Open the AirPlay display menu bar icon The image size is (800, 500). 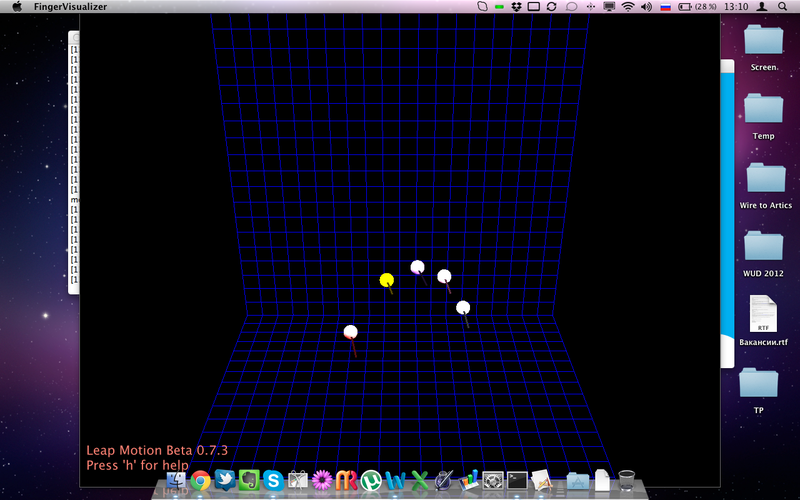tap(609, 7)
